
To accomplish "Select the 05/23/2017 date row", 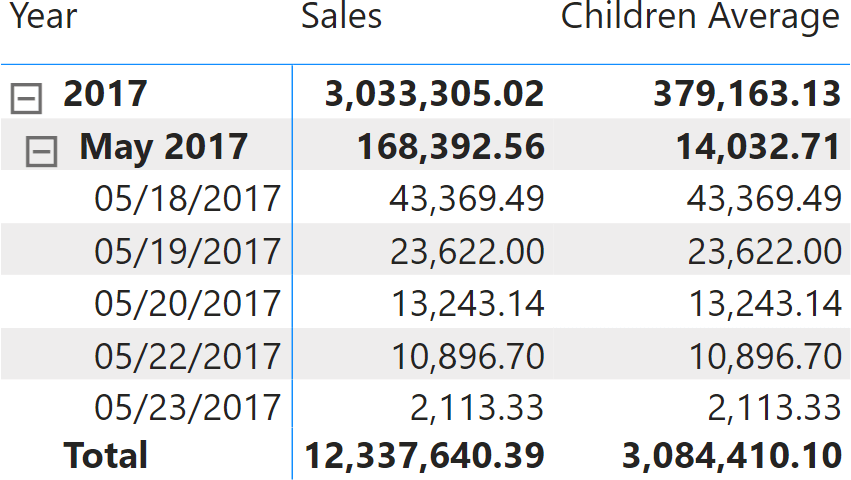I will tap(187, 407).
